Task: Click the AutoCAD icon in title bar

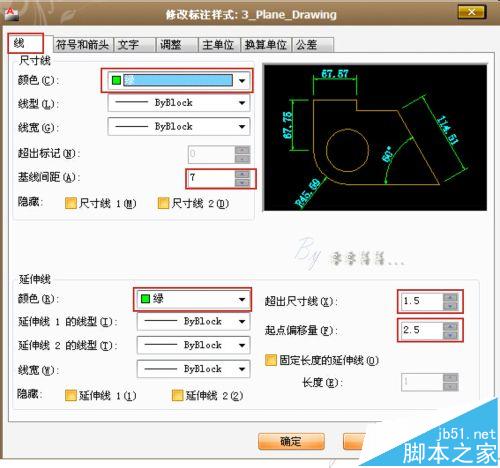Action: pos(12,14)
